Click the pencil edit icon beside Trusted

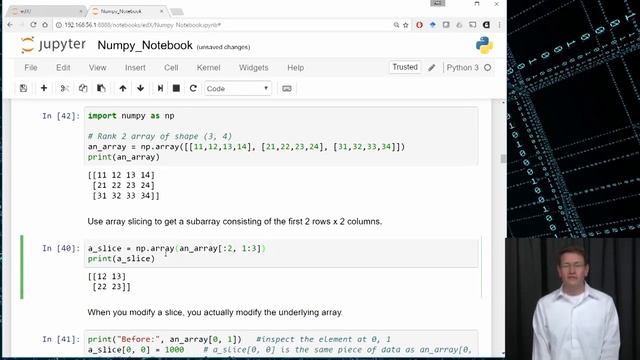click(432, 68)
